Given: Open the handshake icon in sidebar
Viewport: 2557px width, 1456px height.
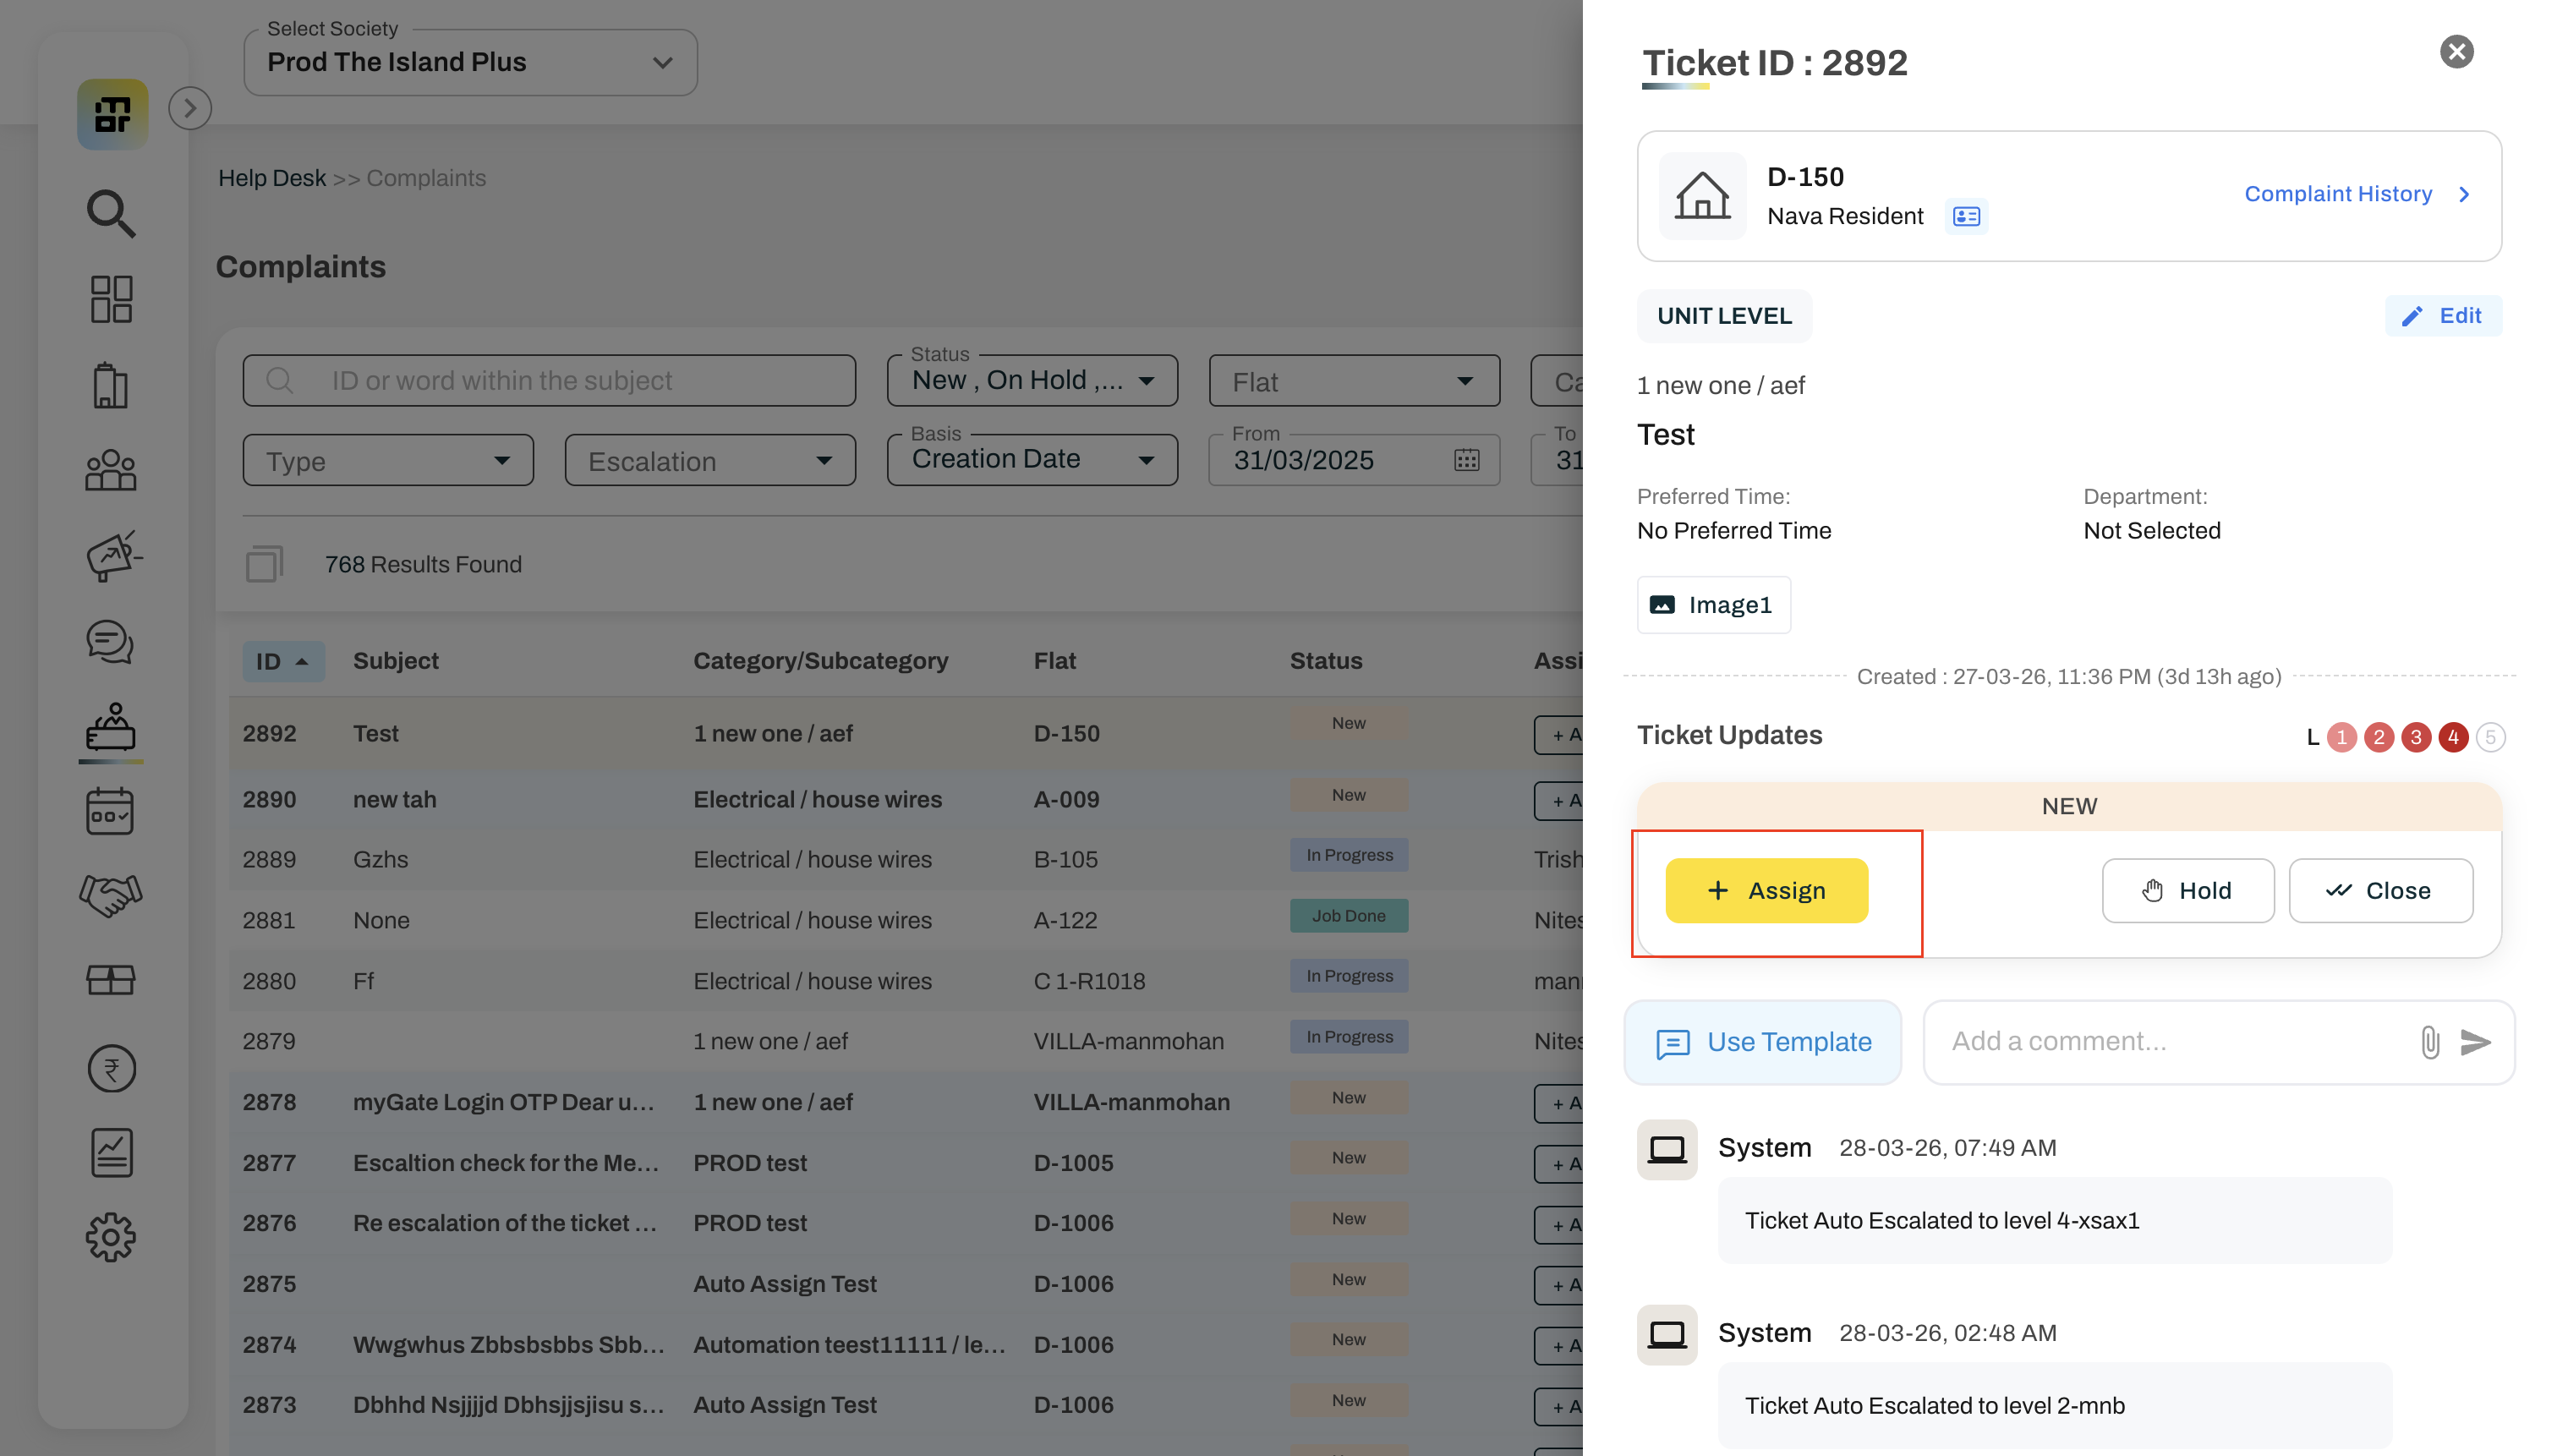Looking at the screenshot, I should pyautogui.click(x=111, y=896).
